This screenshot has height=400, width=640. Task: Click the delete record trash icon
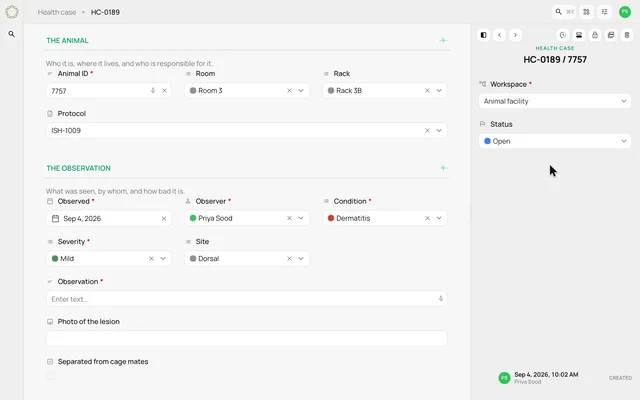coord(627,35)
